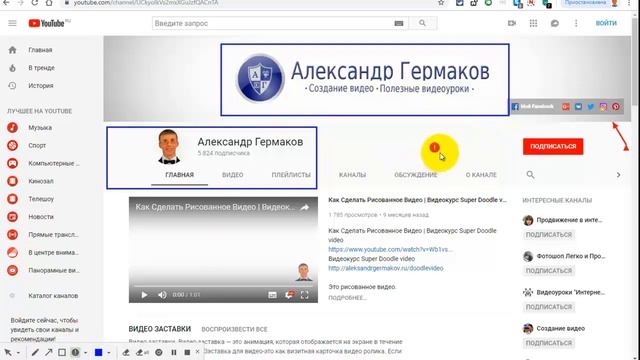Open the on-screen keyboard in search box
This screenshot has height=360, width=640.
tap(399, 24)
